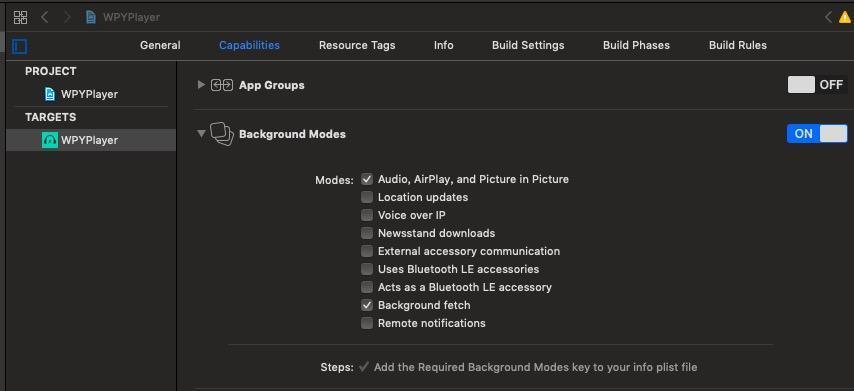Turn off the Background Modes switch

coord(817,134)
